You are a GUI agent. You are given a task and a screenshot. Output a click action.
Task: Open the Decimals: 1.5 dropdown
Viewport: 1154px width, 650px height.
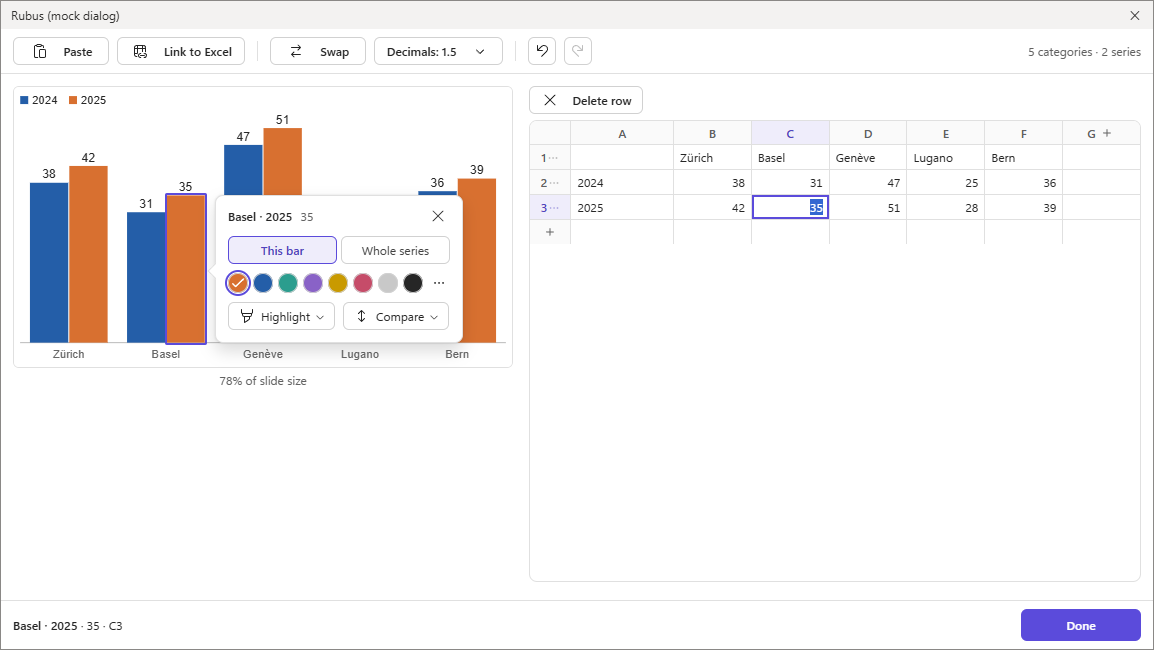click(x=439, y=52)
